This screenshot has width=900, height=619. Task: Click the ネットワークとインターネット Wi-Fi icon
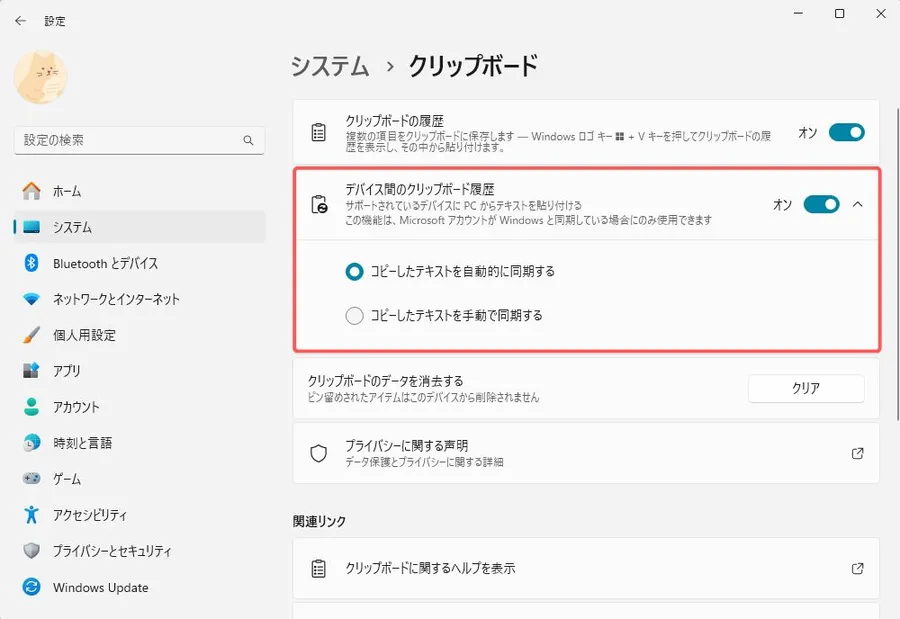click(x=31, y=299)
